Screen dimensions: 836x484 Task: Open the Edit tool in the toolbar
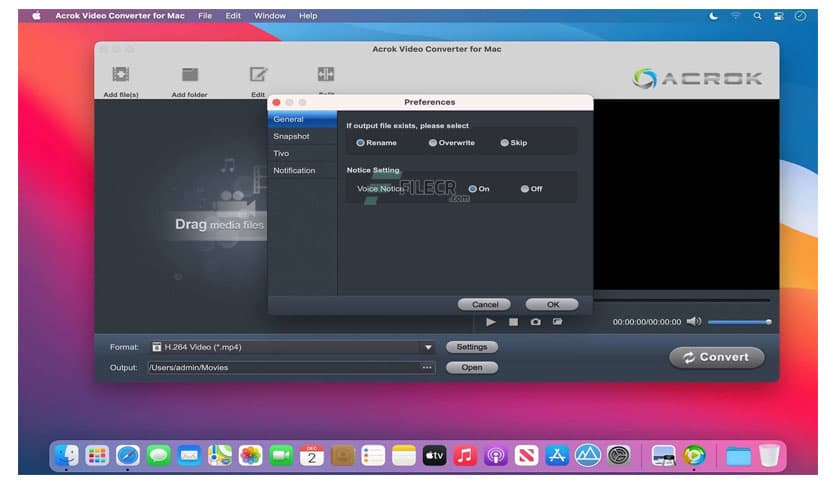coord(258,74)
